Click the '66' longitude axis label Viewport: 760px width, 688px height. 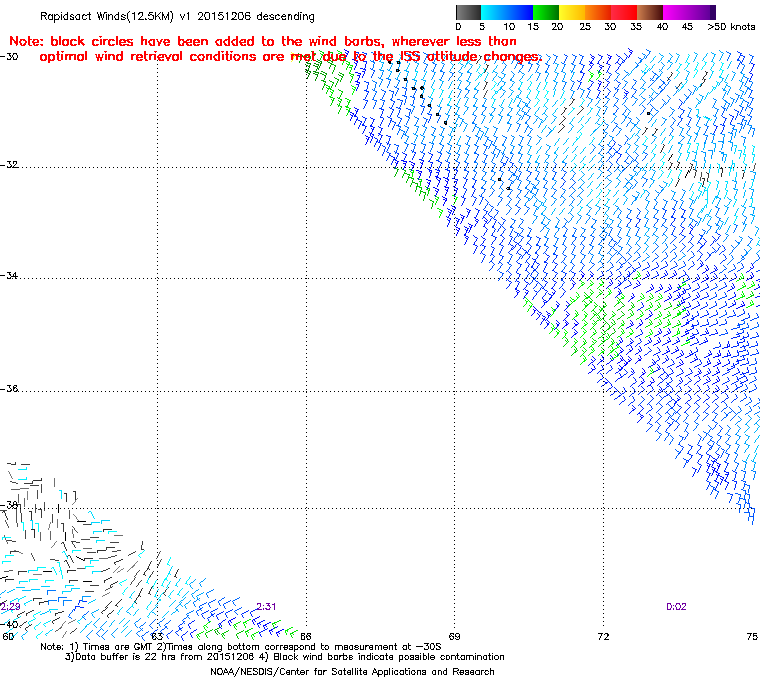pyautogui.click(x=306, y=636)
